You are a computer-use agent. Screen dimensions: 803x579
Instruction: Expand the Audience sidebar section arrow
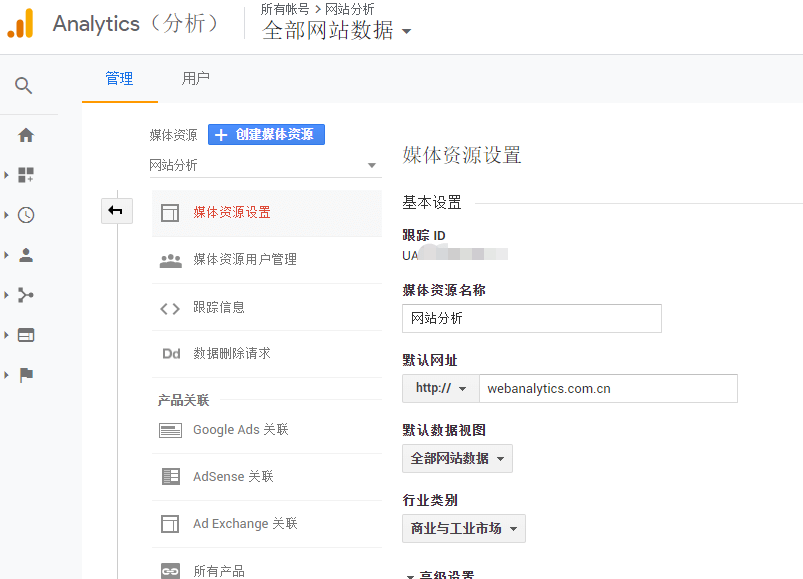coord(6,255)
